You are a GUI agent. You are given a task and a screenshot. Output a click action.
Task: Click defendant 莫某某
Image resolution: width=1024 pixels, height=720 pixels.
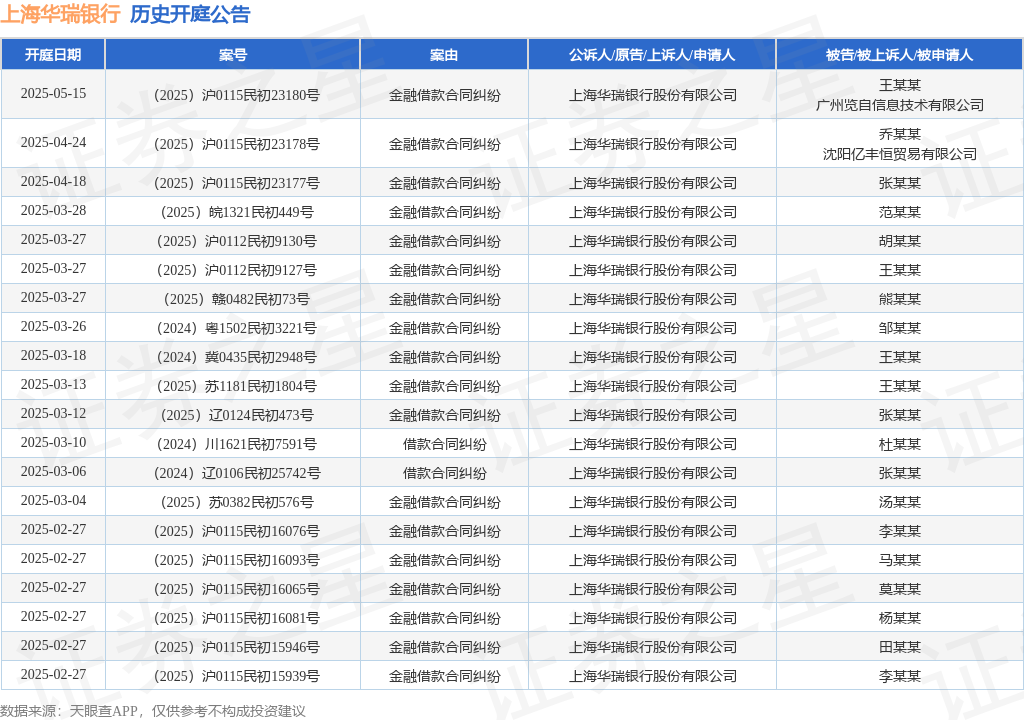tap(900, 589)
